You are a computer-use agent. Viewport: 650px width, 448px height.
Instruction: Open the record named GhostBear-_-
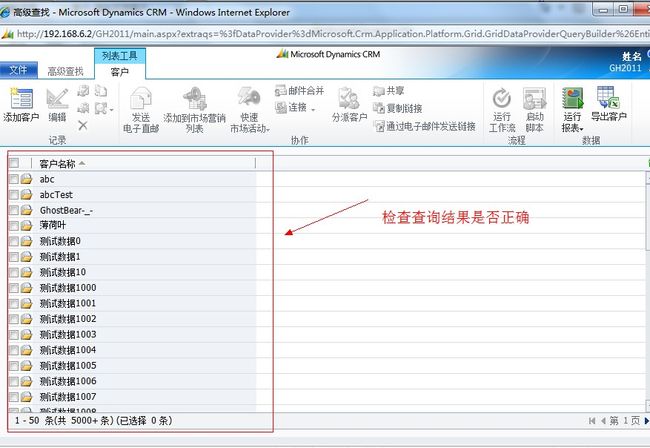click(66, 211)
